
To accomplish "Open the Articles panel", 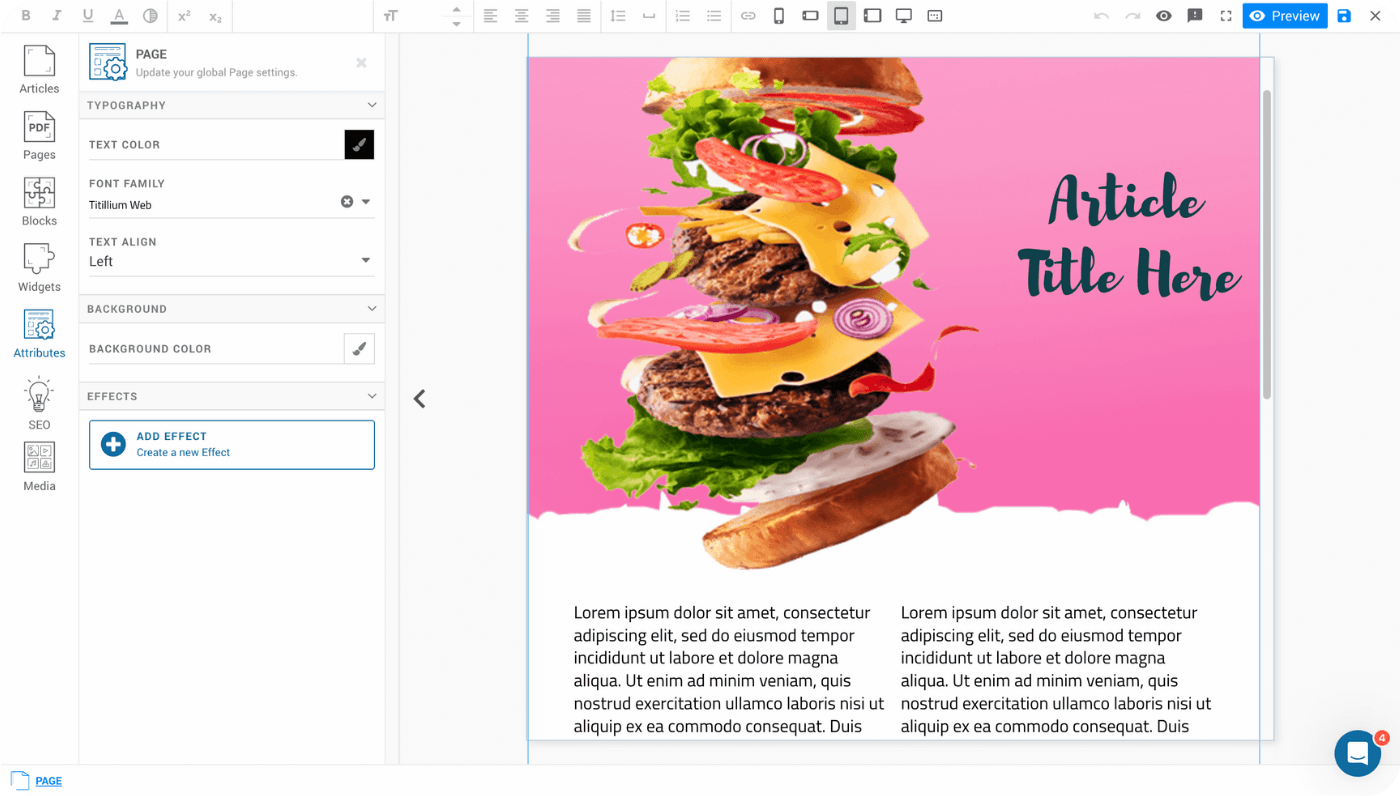I will [39, 69].
